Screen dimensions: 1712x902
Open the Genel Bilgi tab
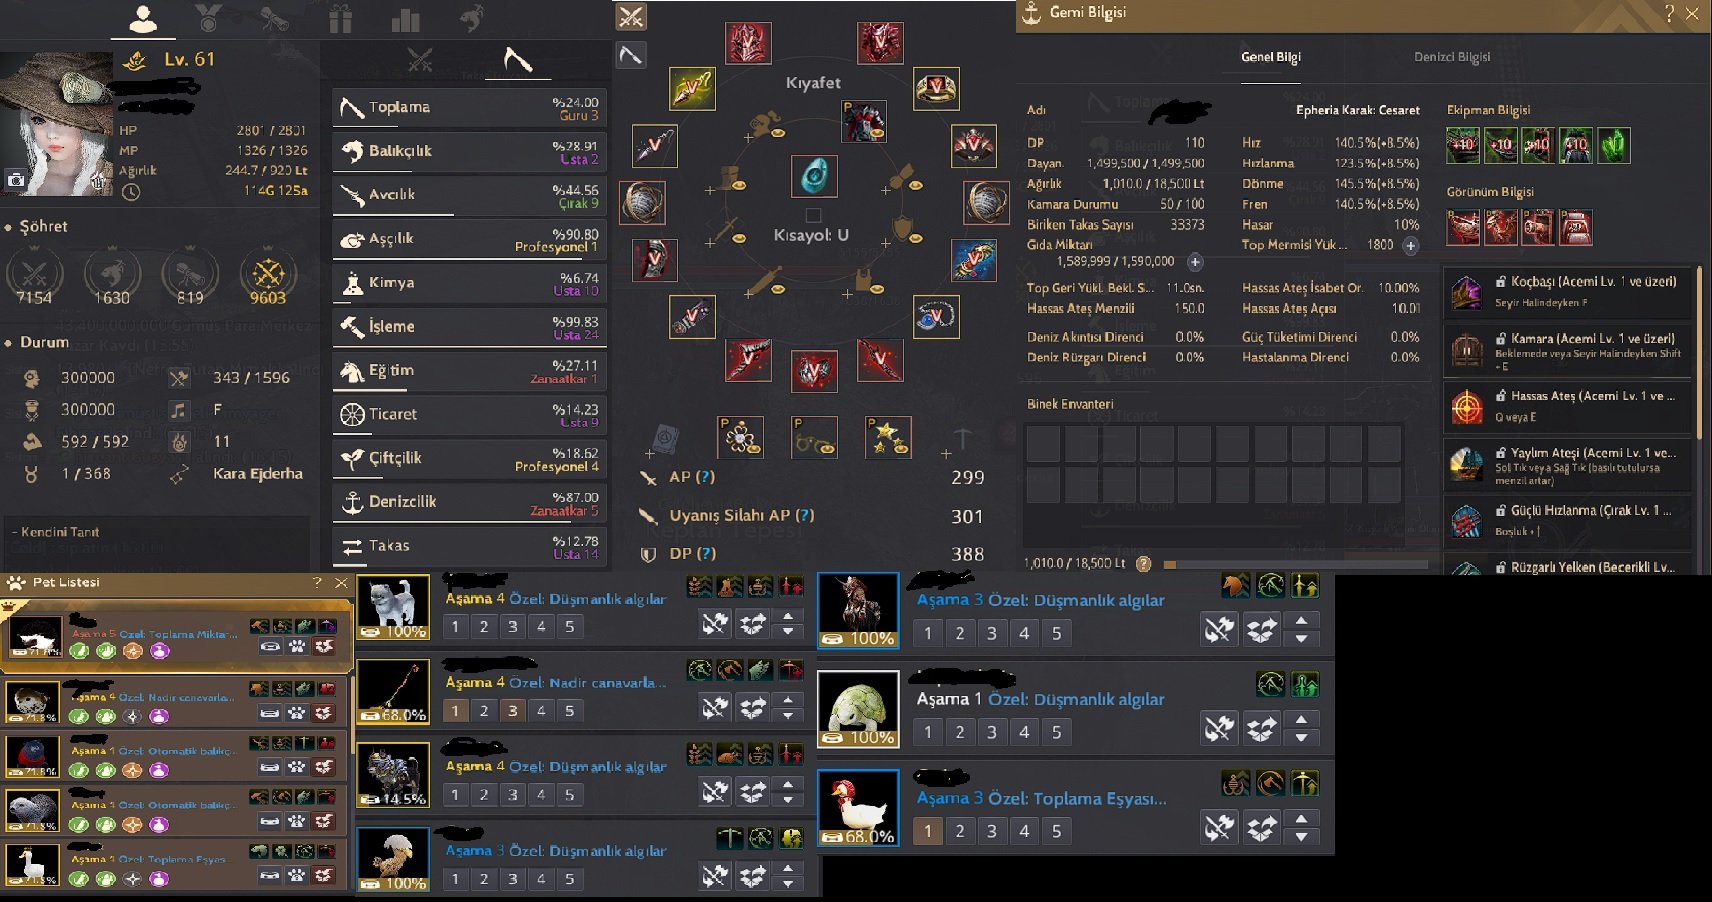pos(1271,57)
